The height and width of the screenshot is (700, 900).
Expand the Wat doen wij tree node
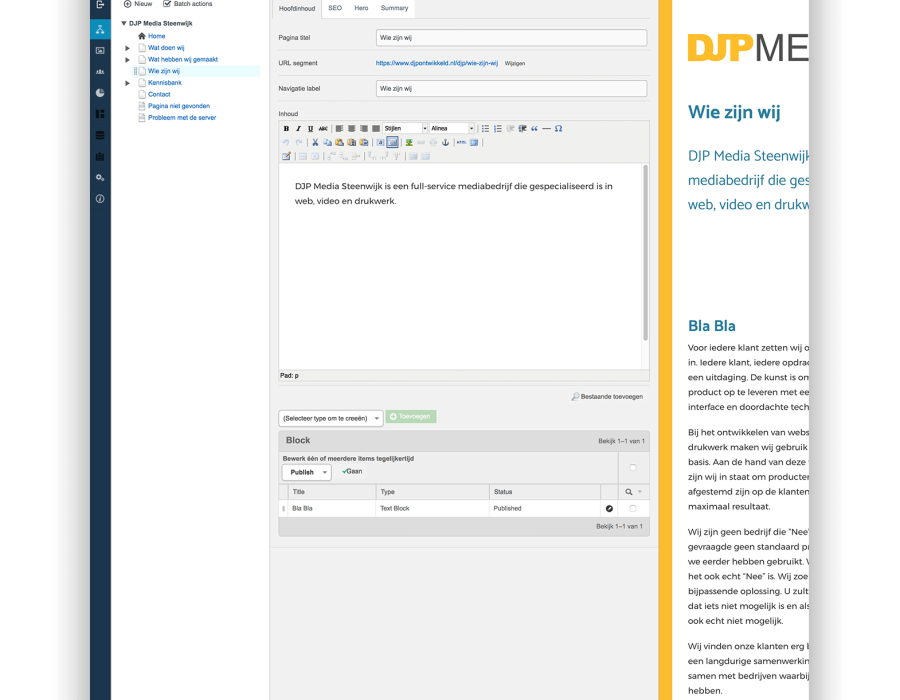click(x=127, y=48)
